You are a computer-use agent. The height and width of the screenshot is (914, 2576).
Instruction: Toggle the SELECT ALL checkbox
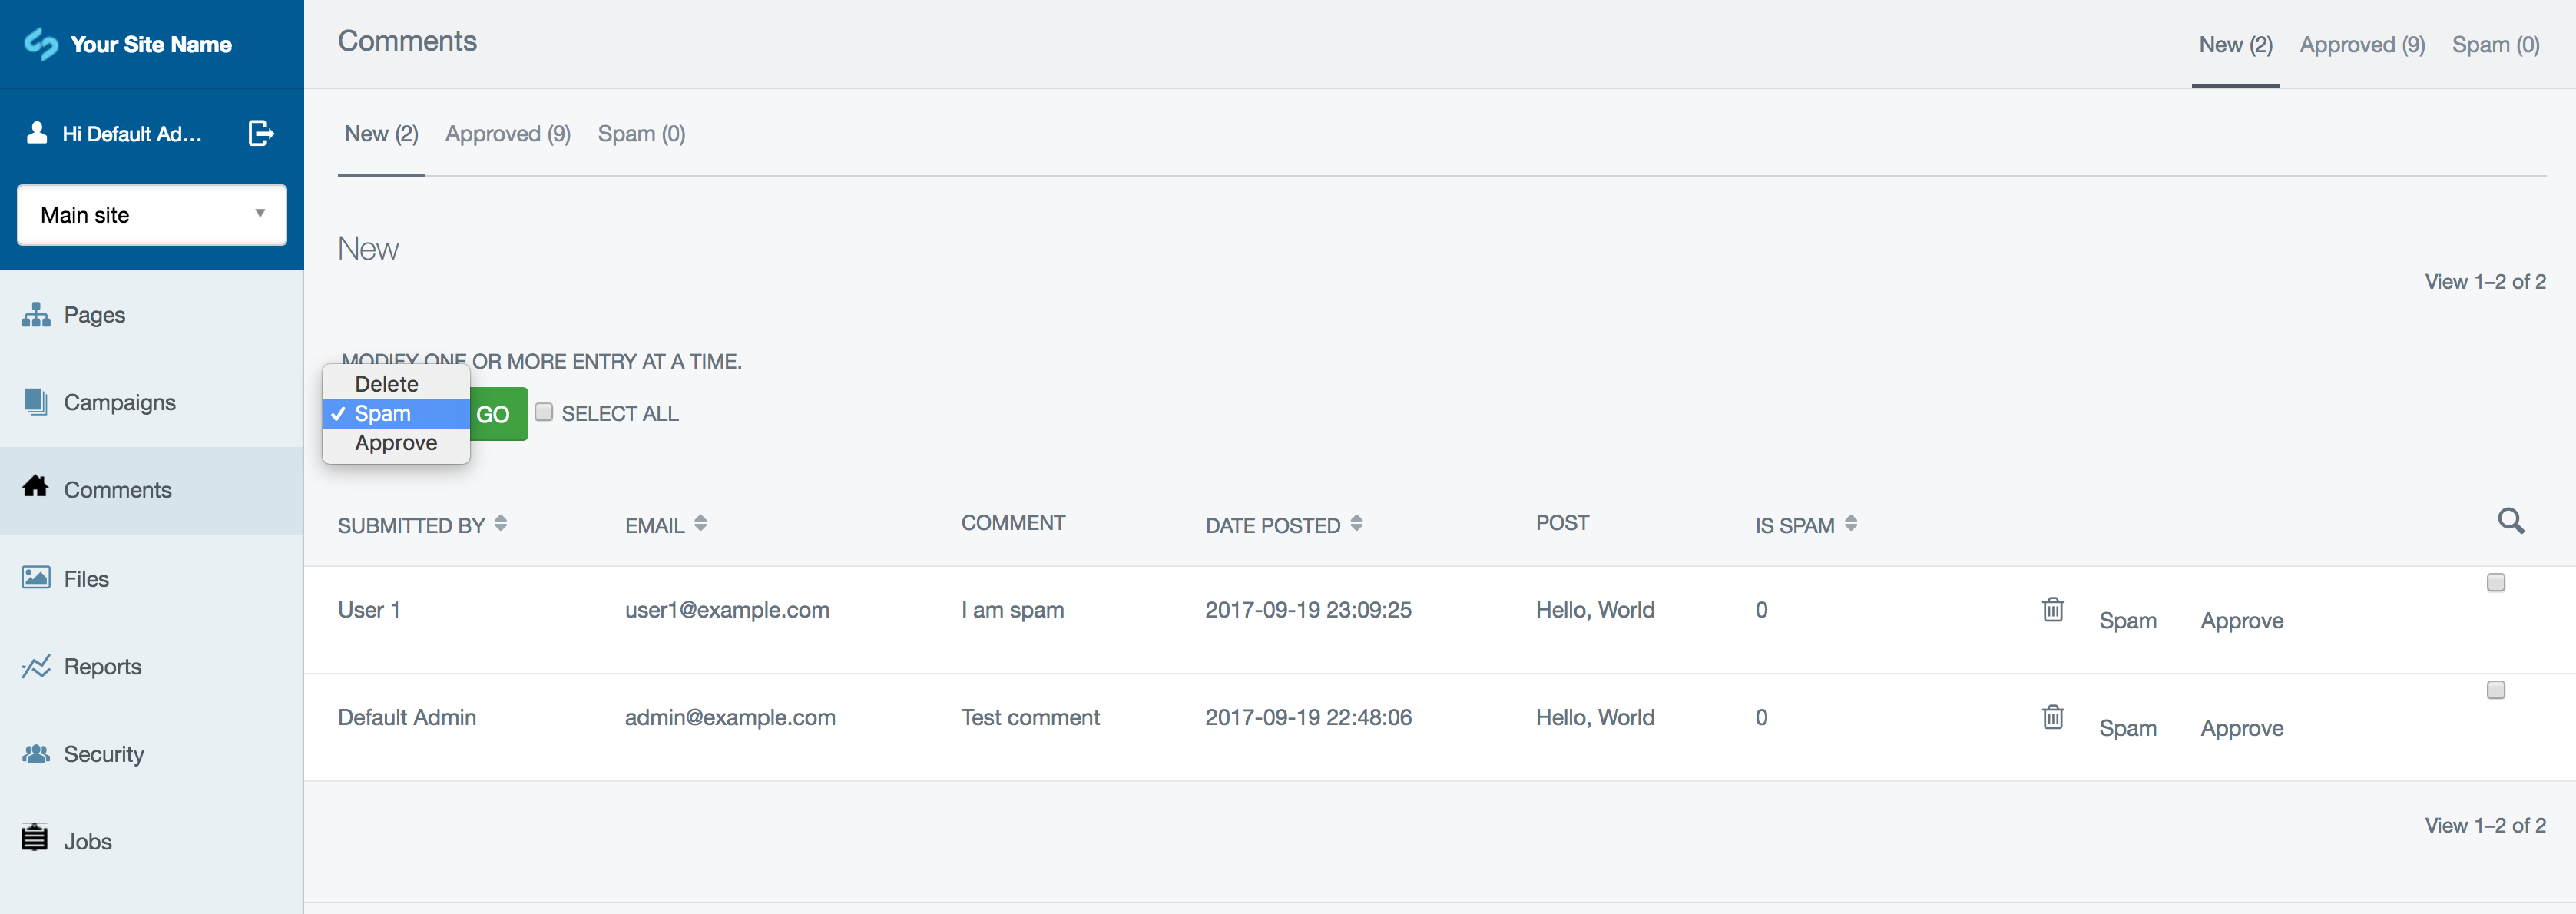tap(545, 411)
